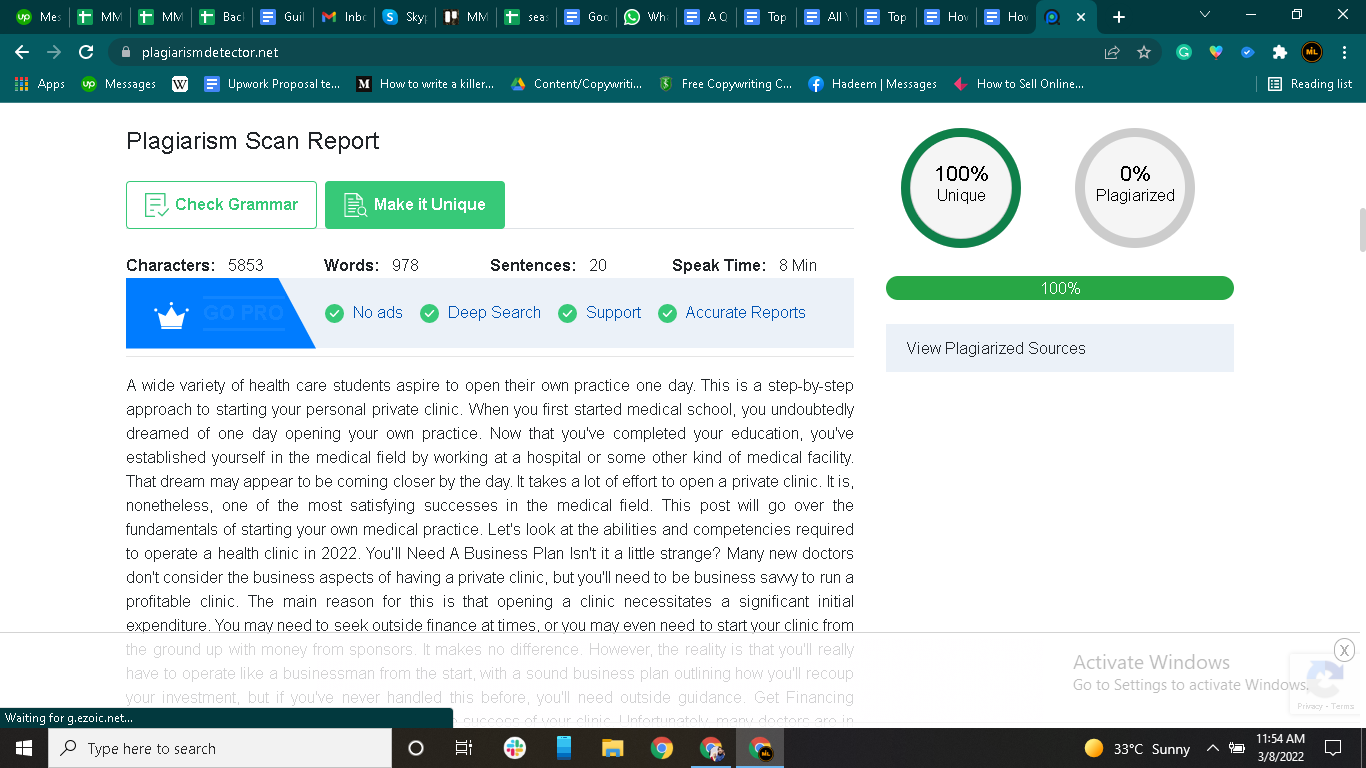Click the 100% Unique circle gauge
The image size is (1366, 768).
coord(961,187)
